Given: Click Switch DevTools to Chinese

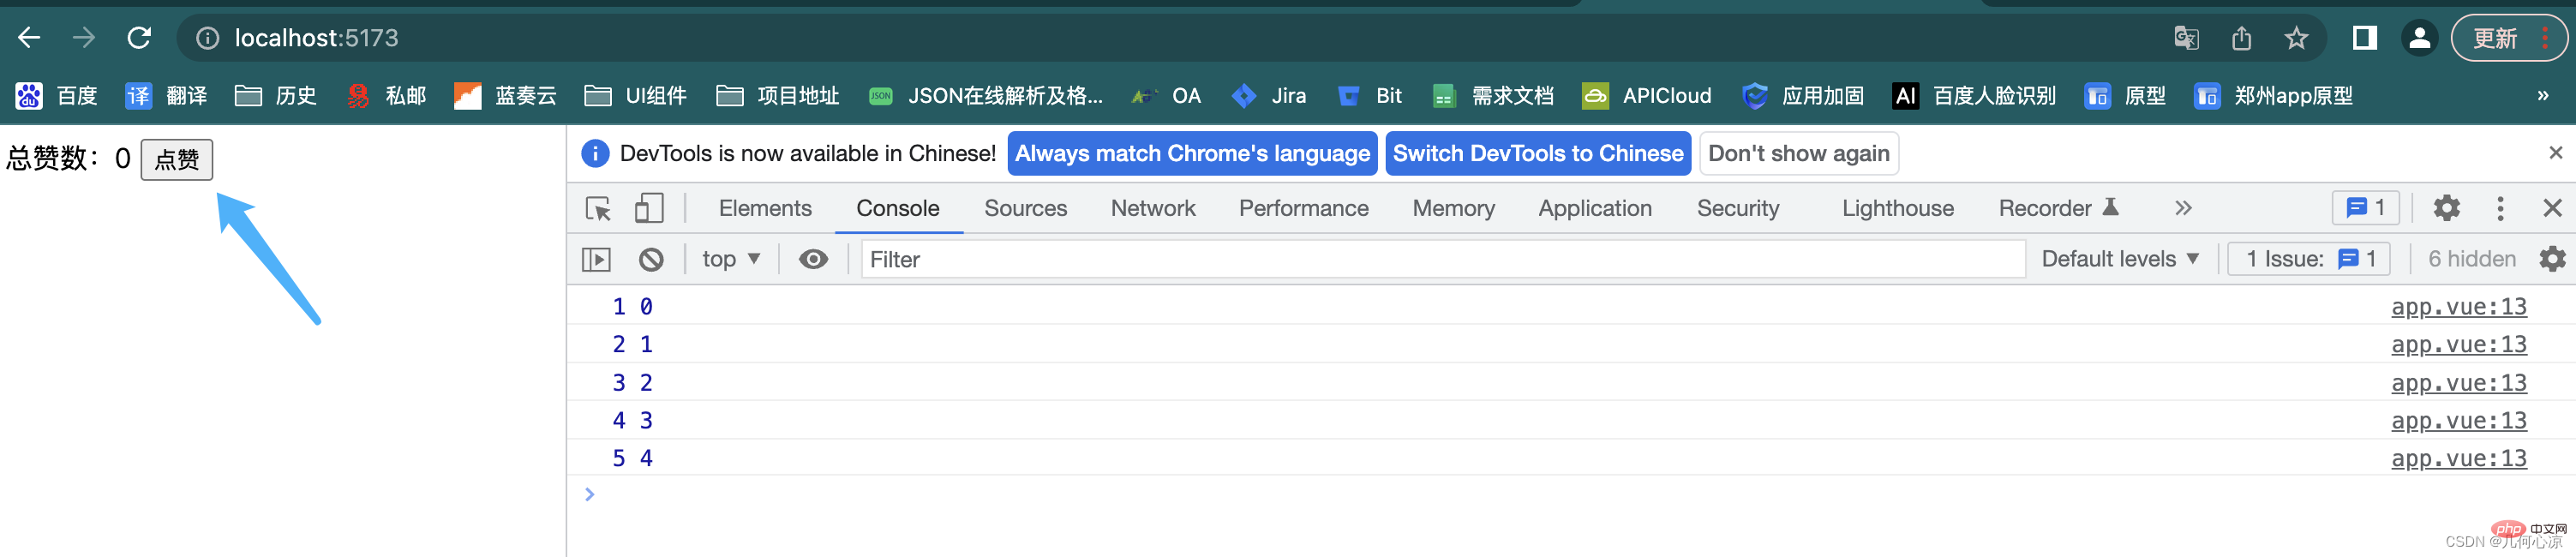Looking at the screenshot, I should (1538, 153).
